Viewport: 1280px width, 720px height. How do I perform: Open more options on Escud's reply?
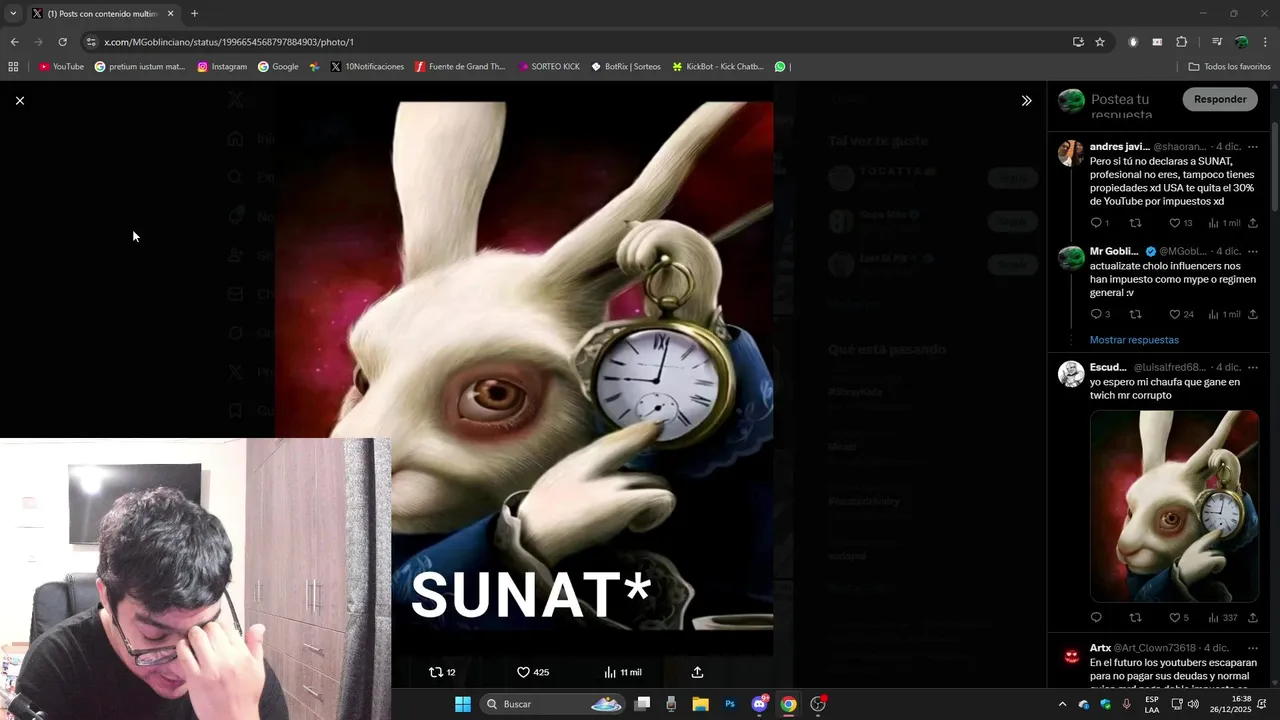tap(1252, 367)
